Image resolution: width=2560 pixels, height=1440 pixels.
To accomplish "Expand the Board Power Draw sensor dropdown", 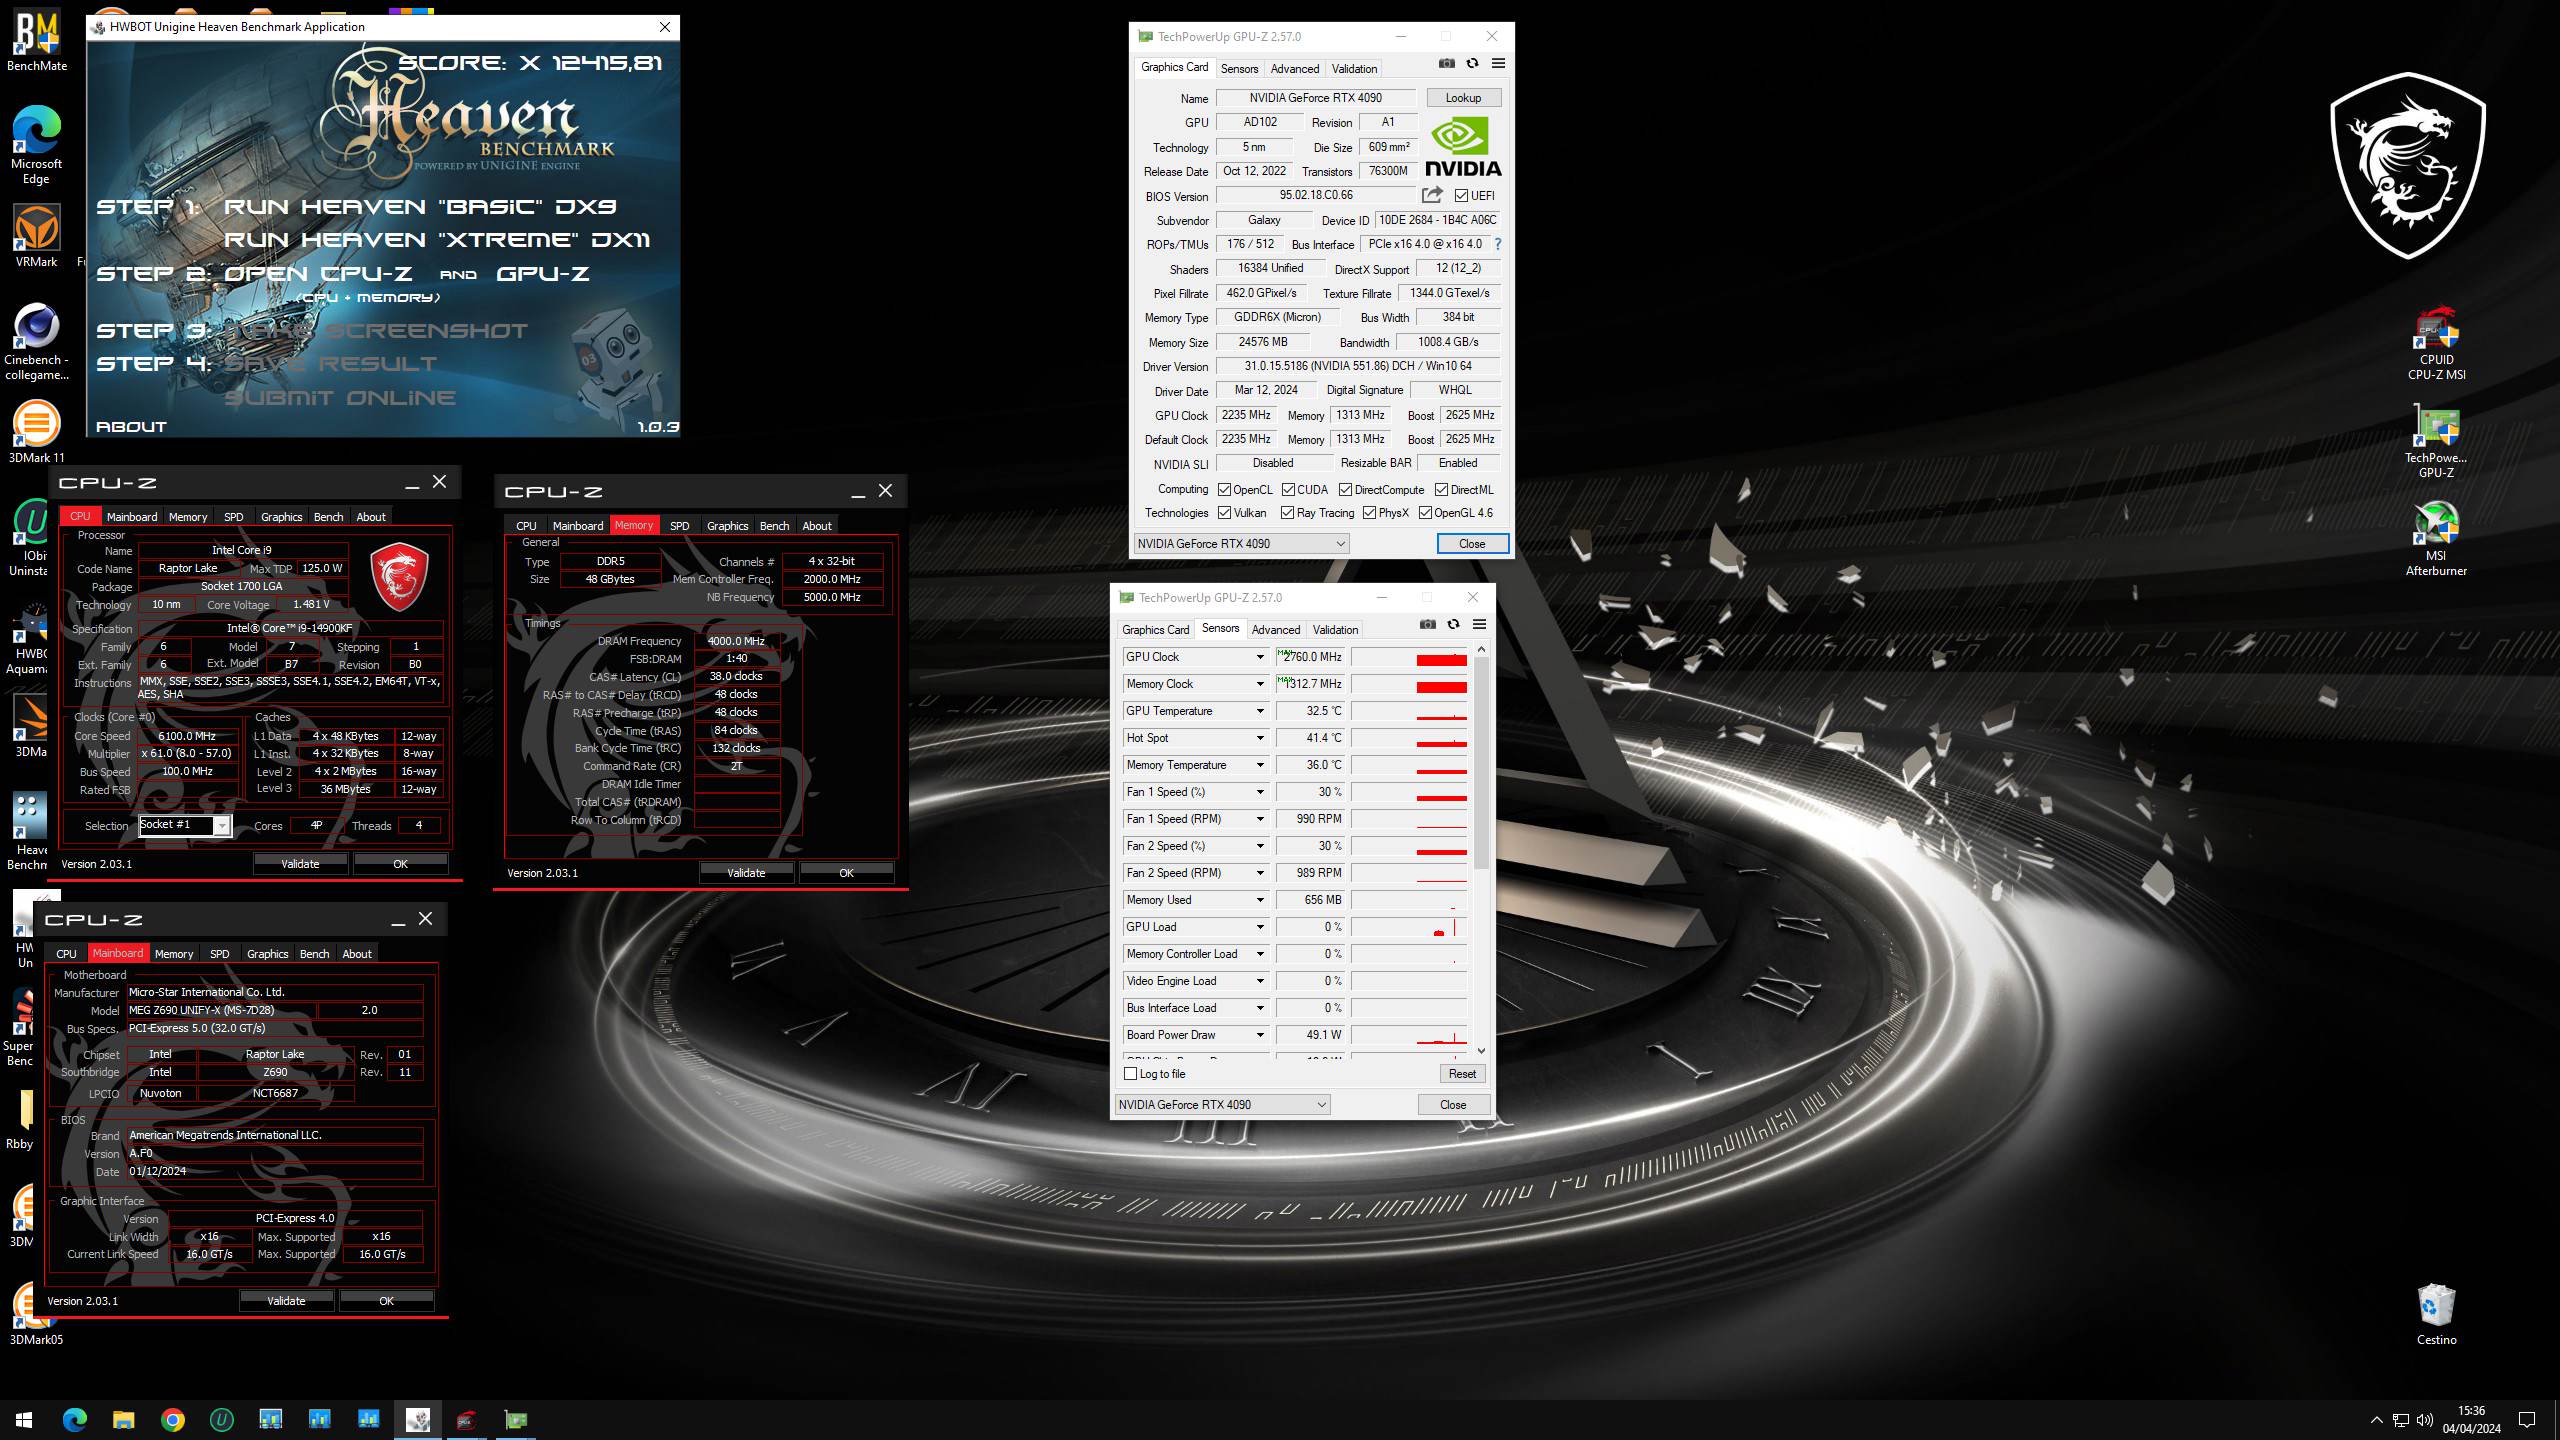I will pyautogui.click(x=1260, y=1035).
